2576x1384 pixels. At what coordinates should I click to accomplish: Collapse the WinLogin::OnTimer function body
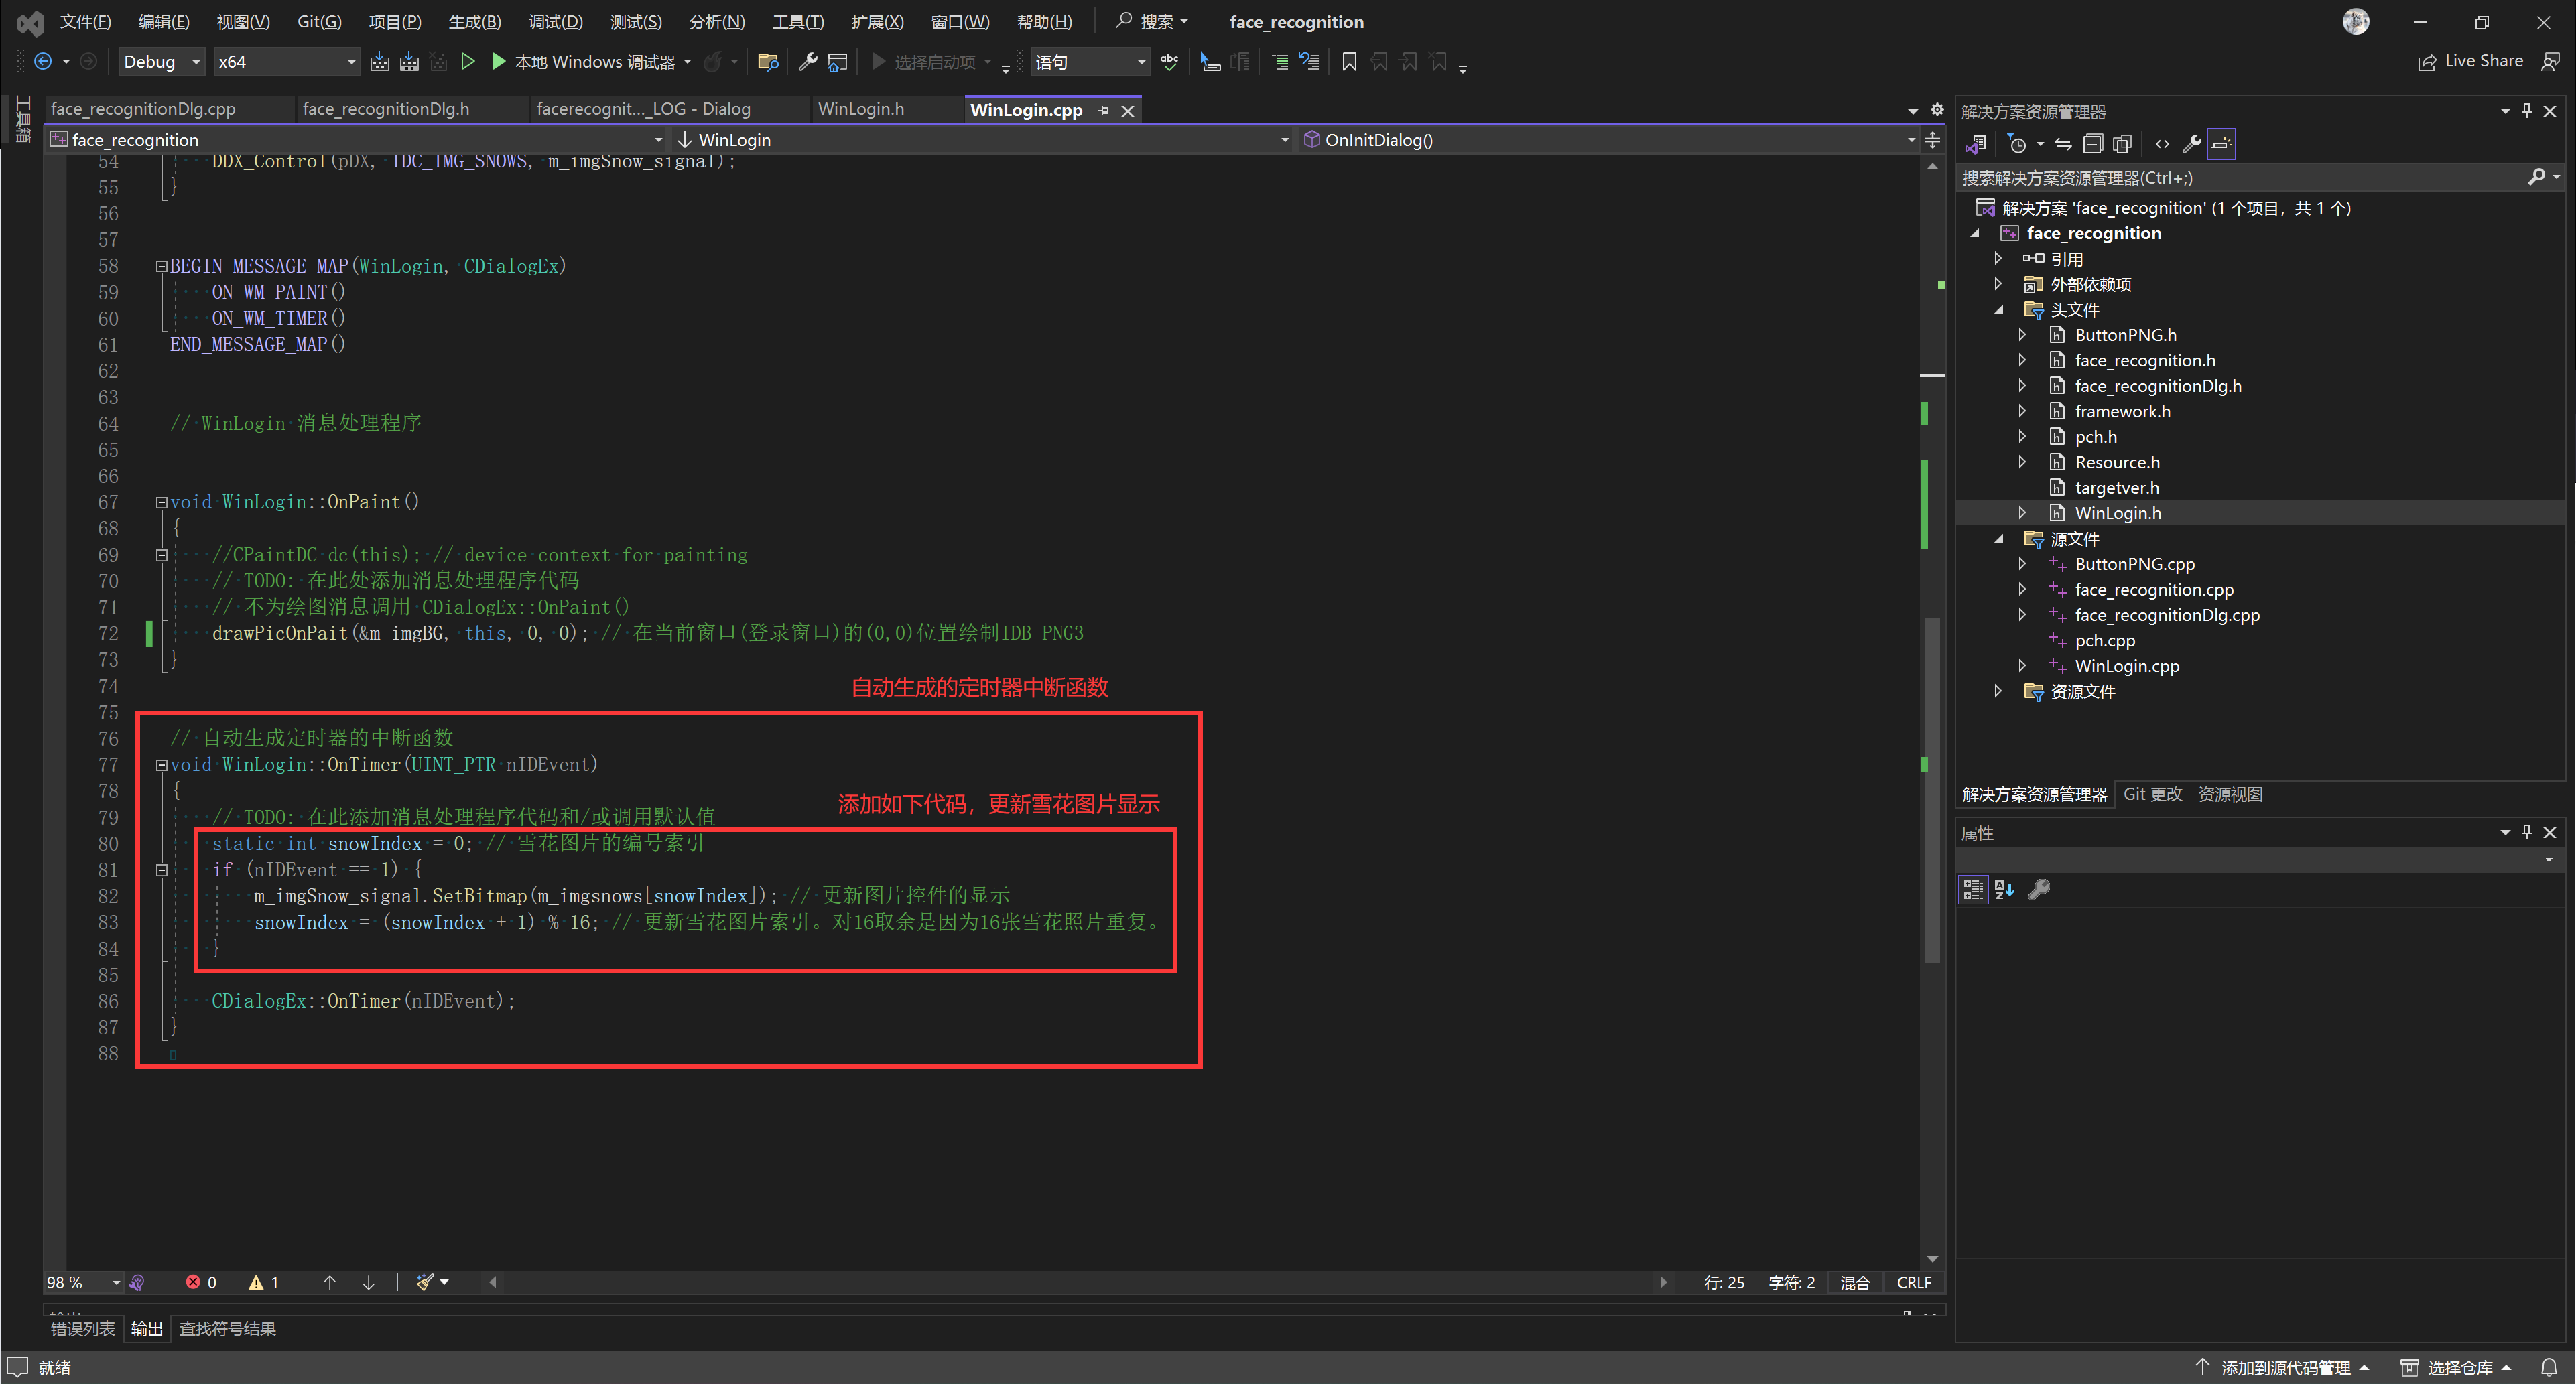click(161, 765)
